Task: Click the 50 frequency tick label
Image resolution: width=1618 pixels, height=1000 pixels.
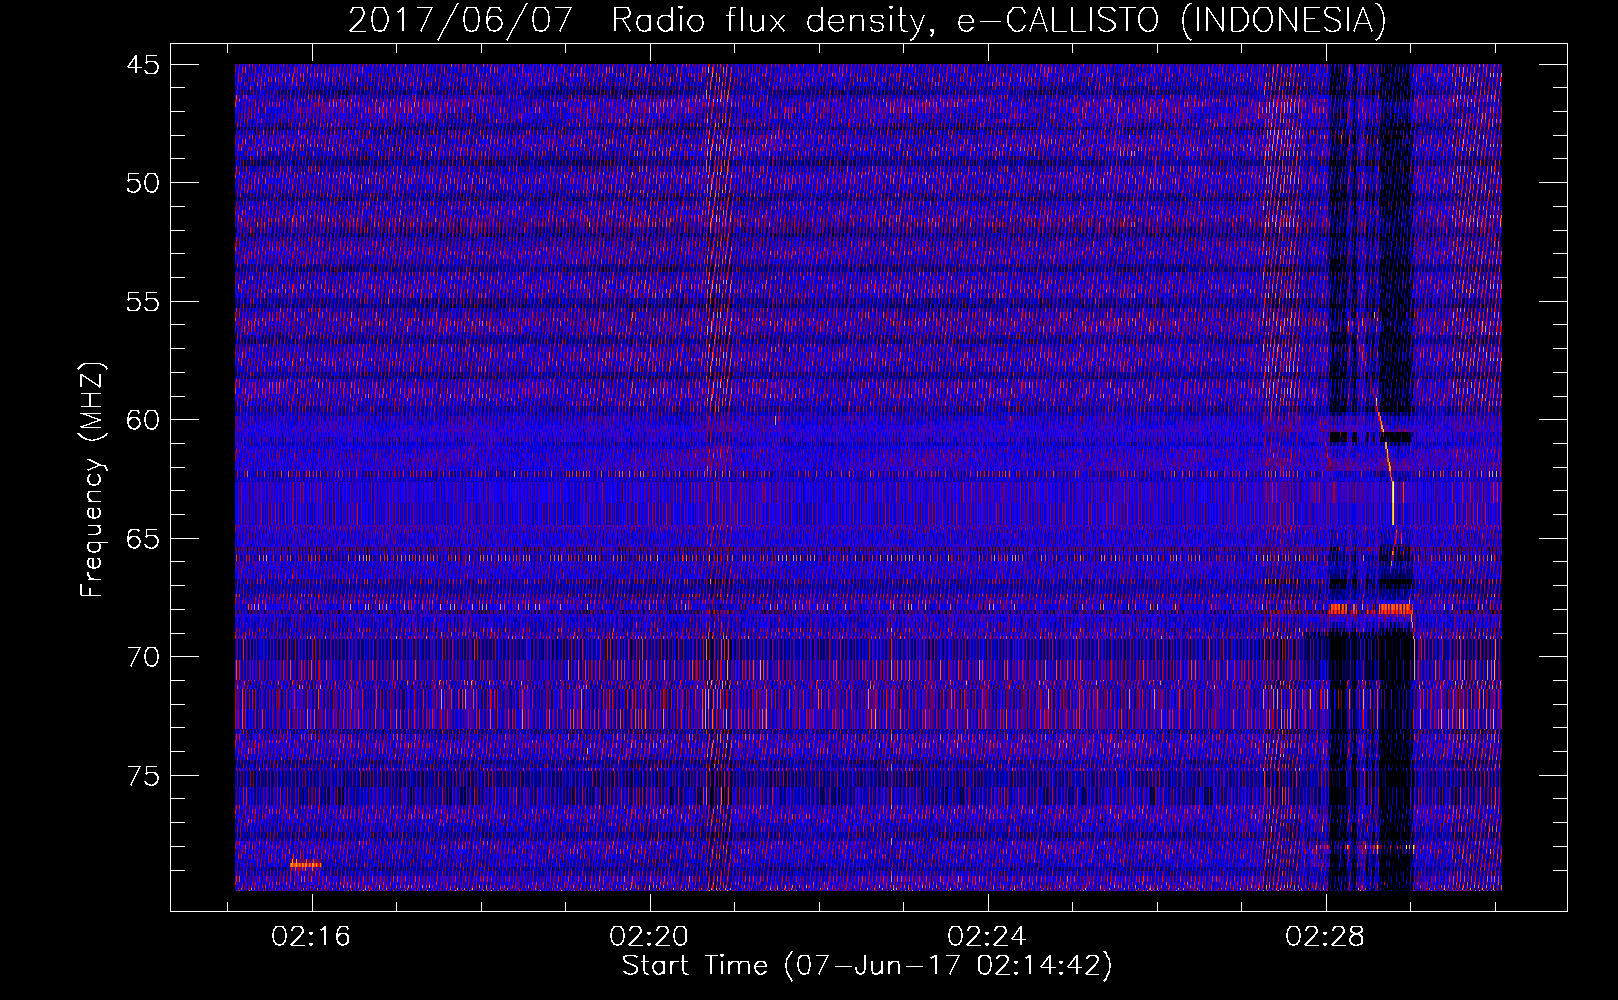Action: pos(143,183)
